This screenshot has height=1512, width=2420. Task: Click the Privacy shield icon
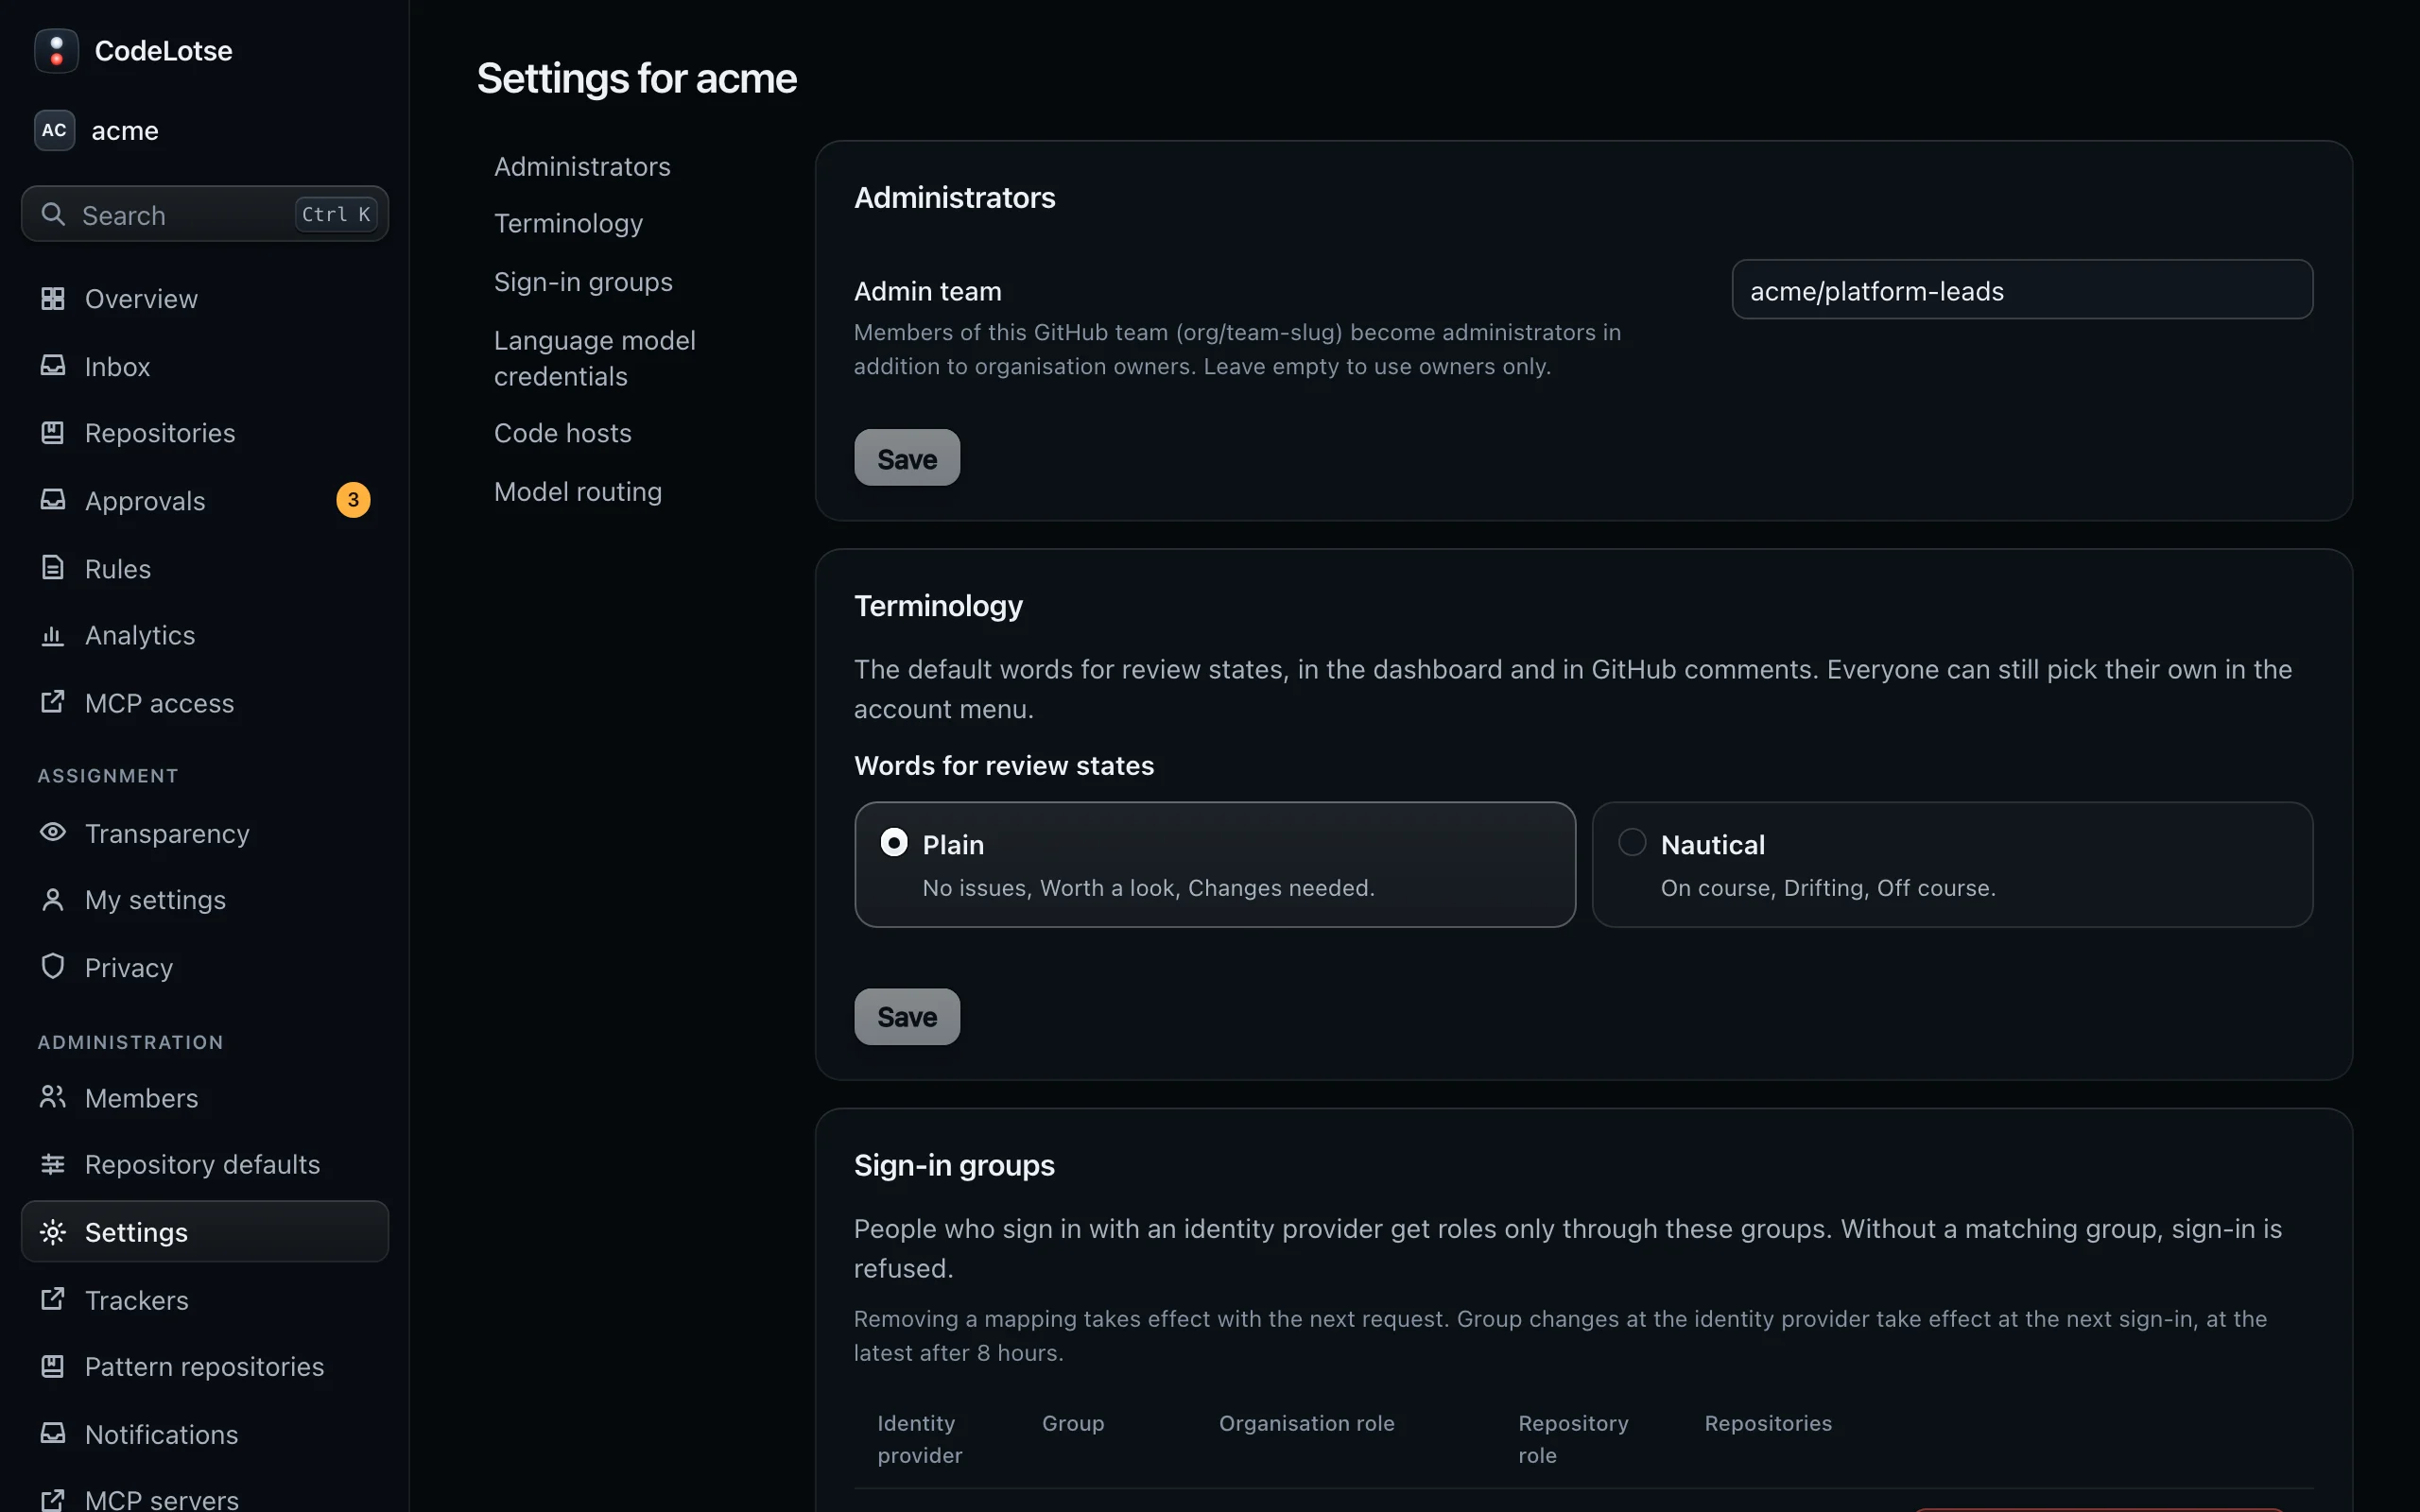click(x=53, y=966)
